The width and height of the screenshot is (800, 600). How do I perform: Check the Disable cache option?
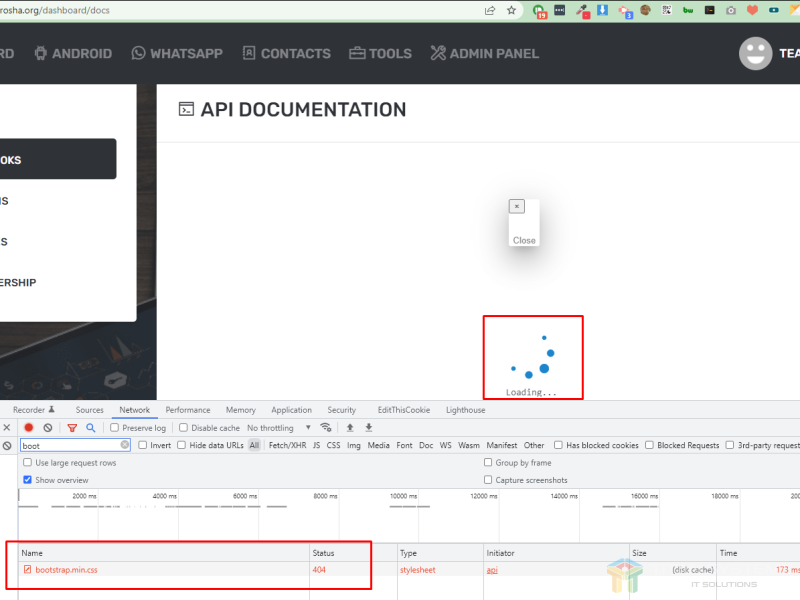coord(184,428)
